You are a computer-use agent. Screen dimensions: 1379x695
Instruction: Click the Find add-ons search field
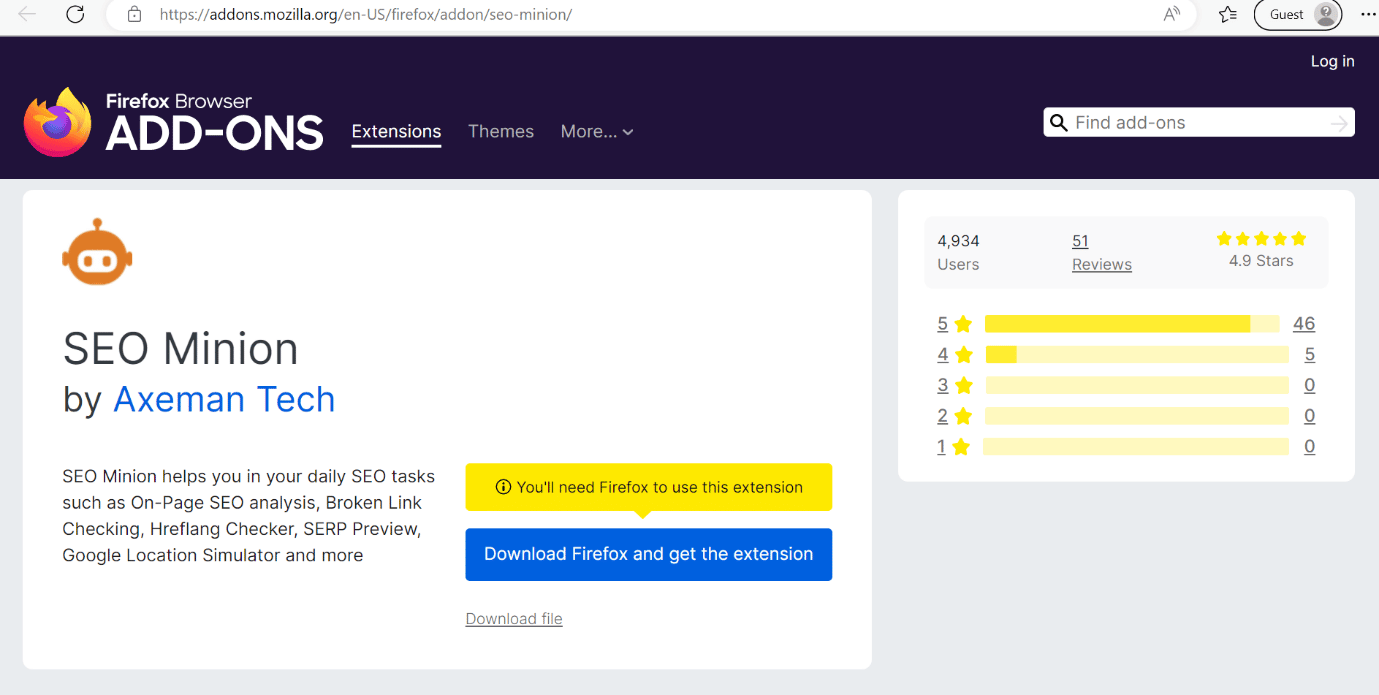[x=1198, y=123]
